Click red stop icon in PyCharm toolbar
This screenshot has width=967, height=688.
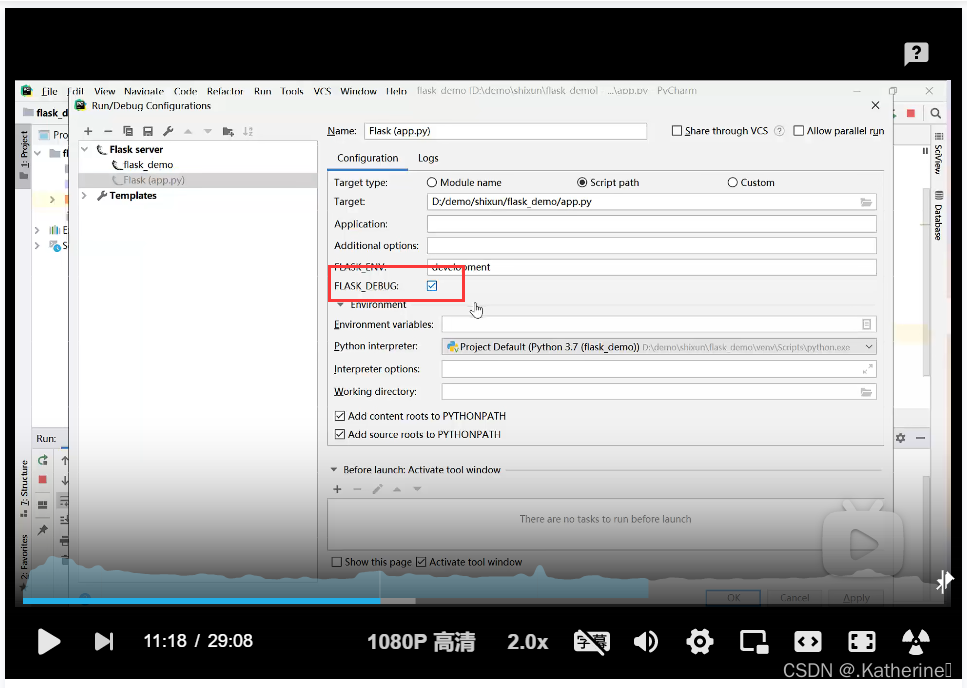(911, 113)
